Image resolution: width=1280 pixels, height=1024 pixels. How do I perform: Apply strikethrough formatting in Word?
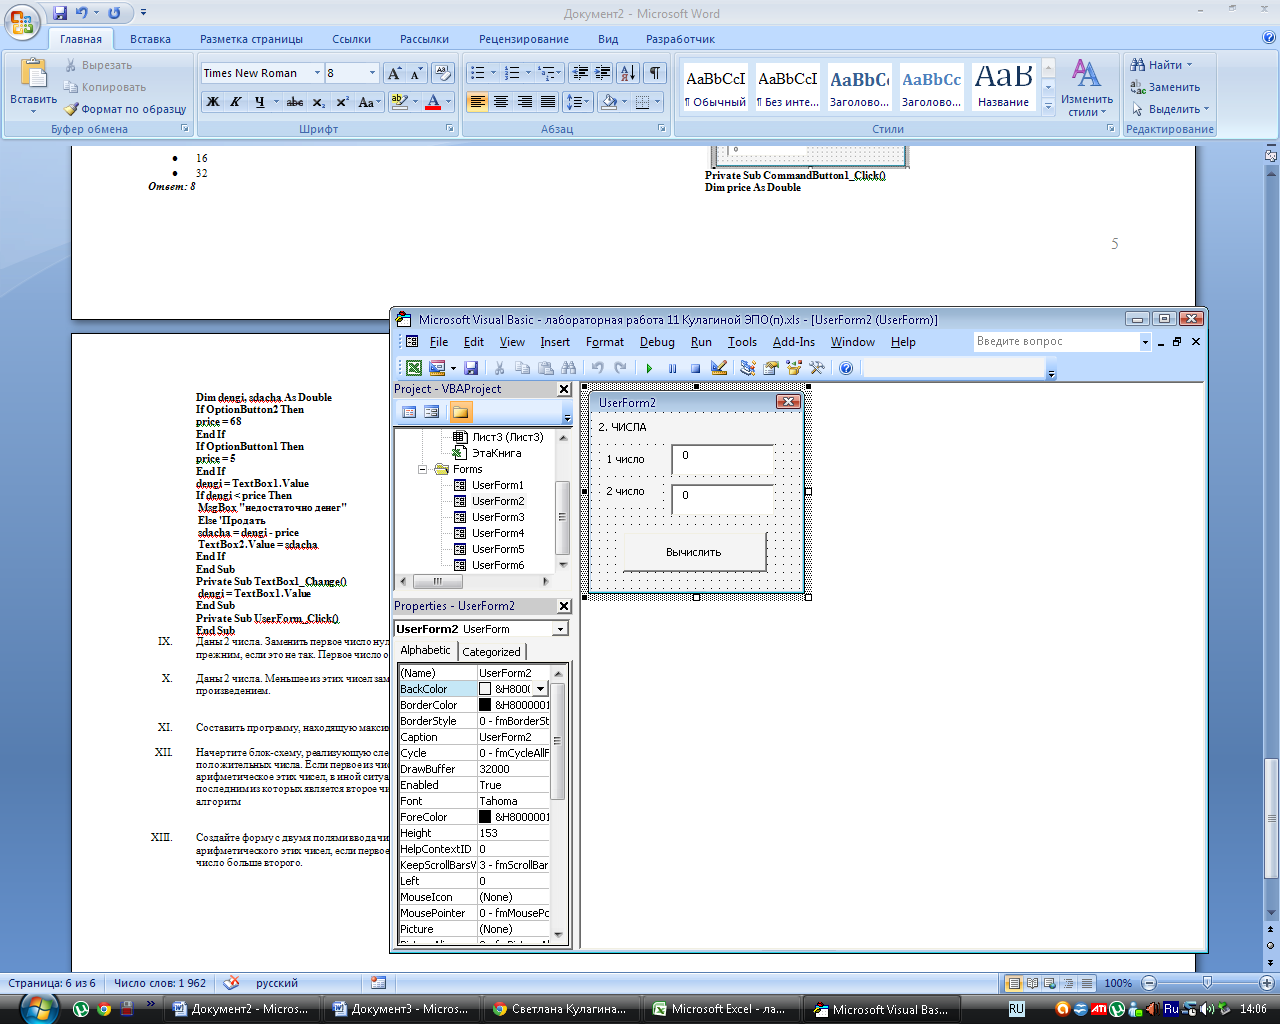coord(295,102)
